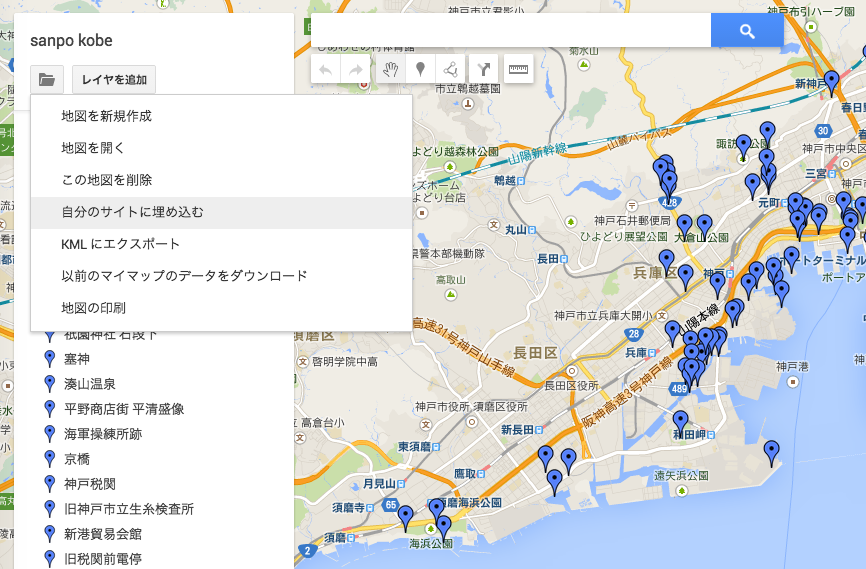This screenshot has height=569, width=866.
Task: Click the 新長田 station label
Action: (518, 429)
